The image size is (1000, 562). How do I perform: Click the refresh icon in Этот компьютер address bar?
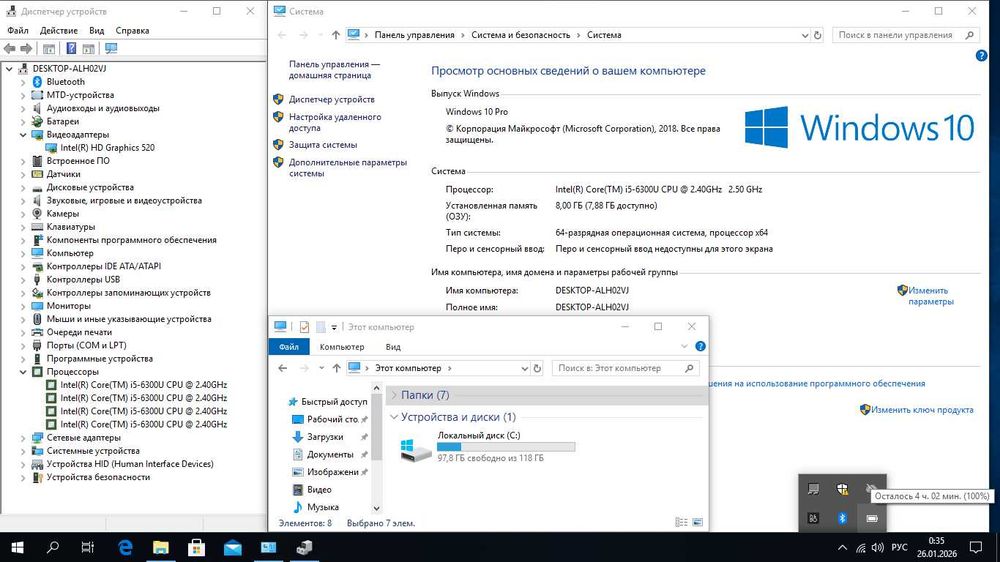tap(537, 368)
